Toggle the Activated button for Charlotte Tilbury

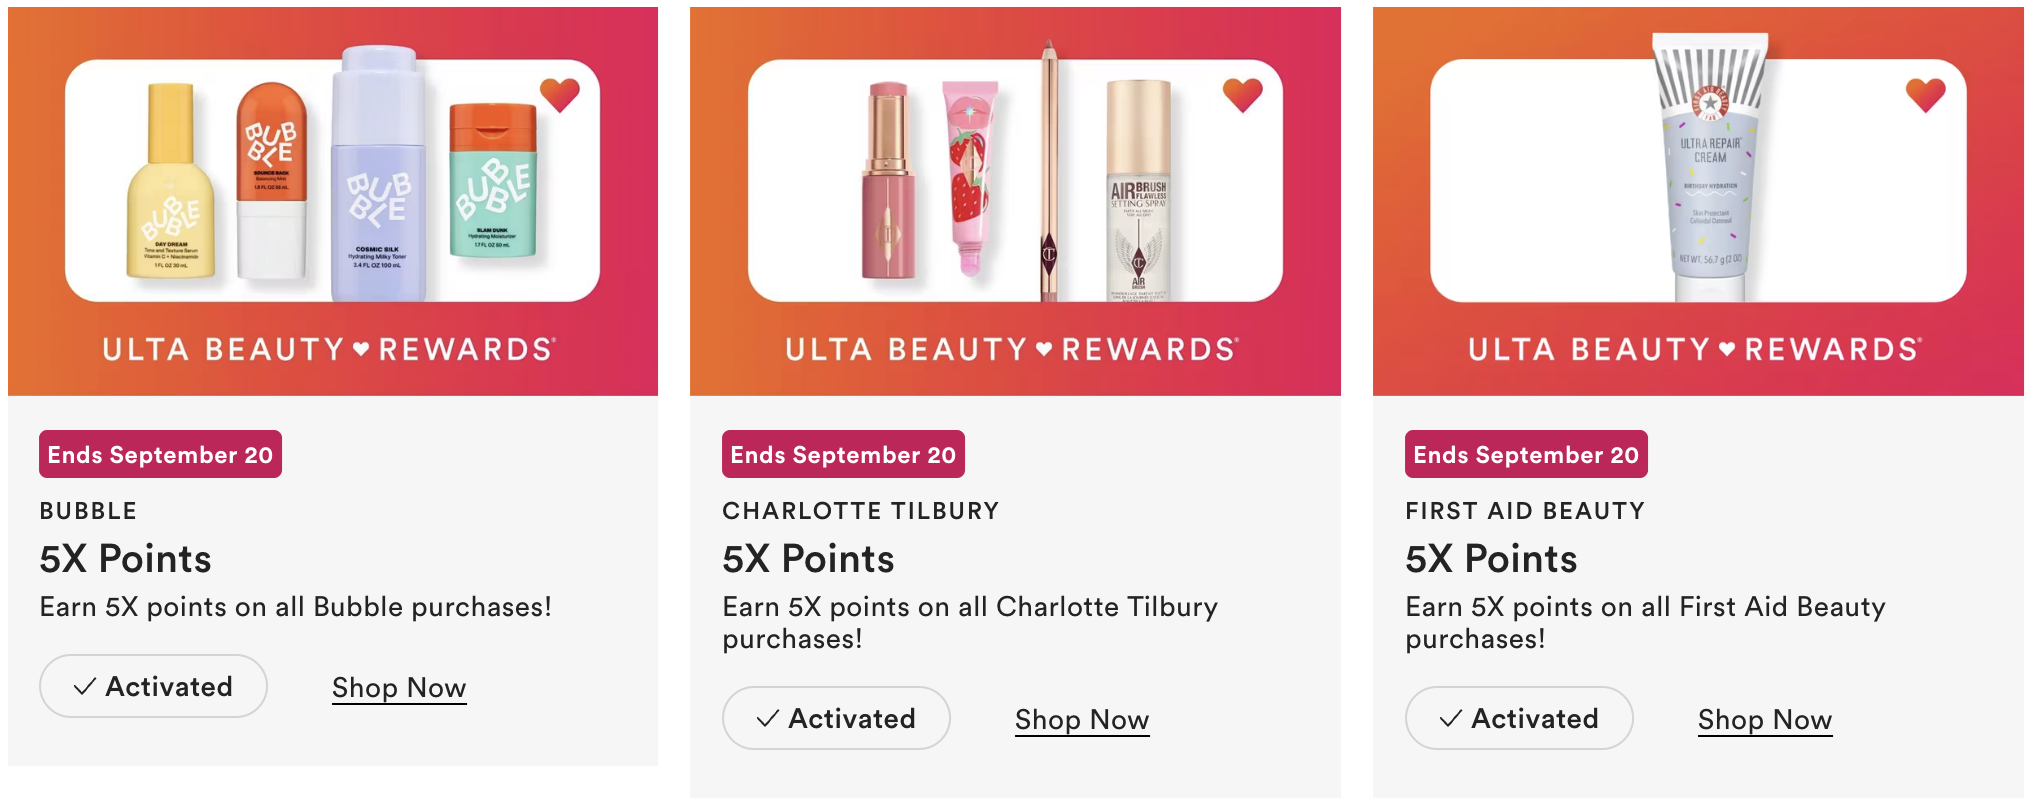(836, 718)
